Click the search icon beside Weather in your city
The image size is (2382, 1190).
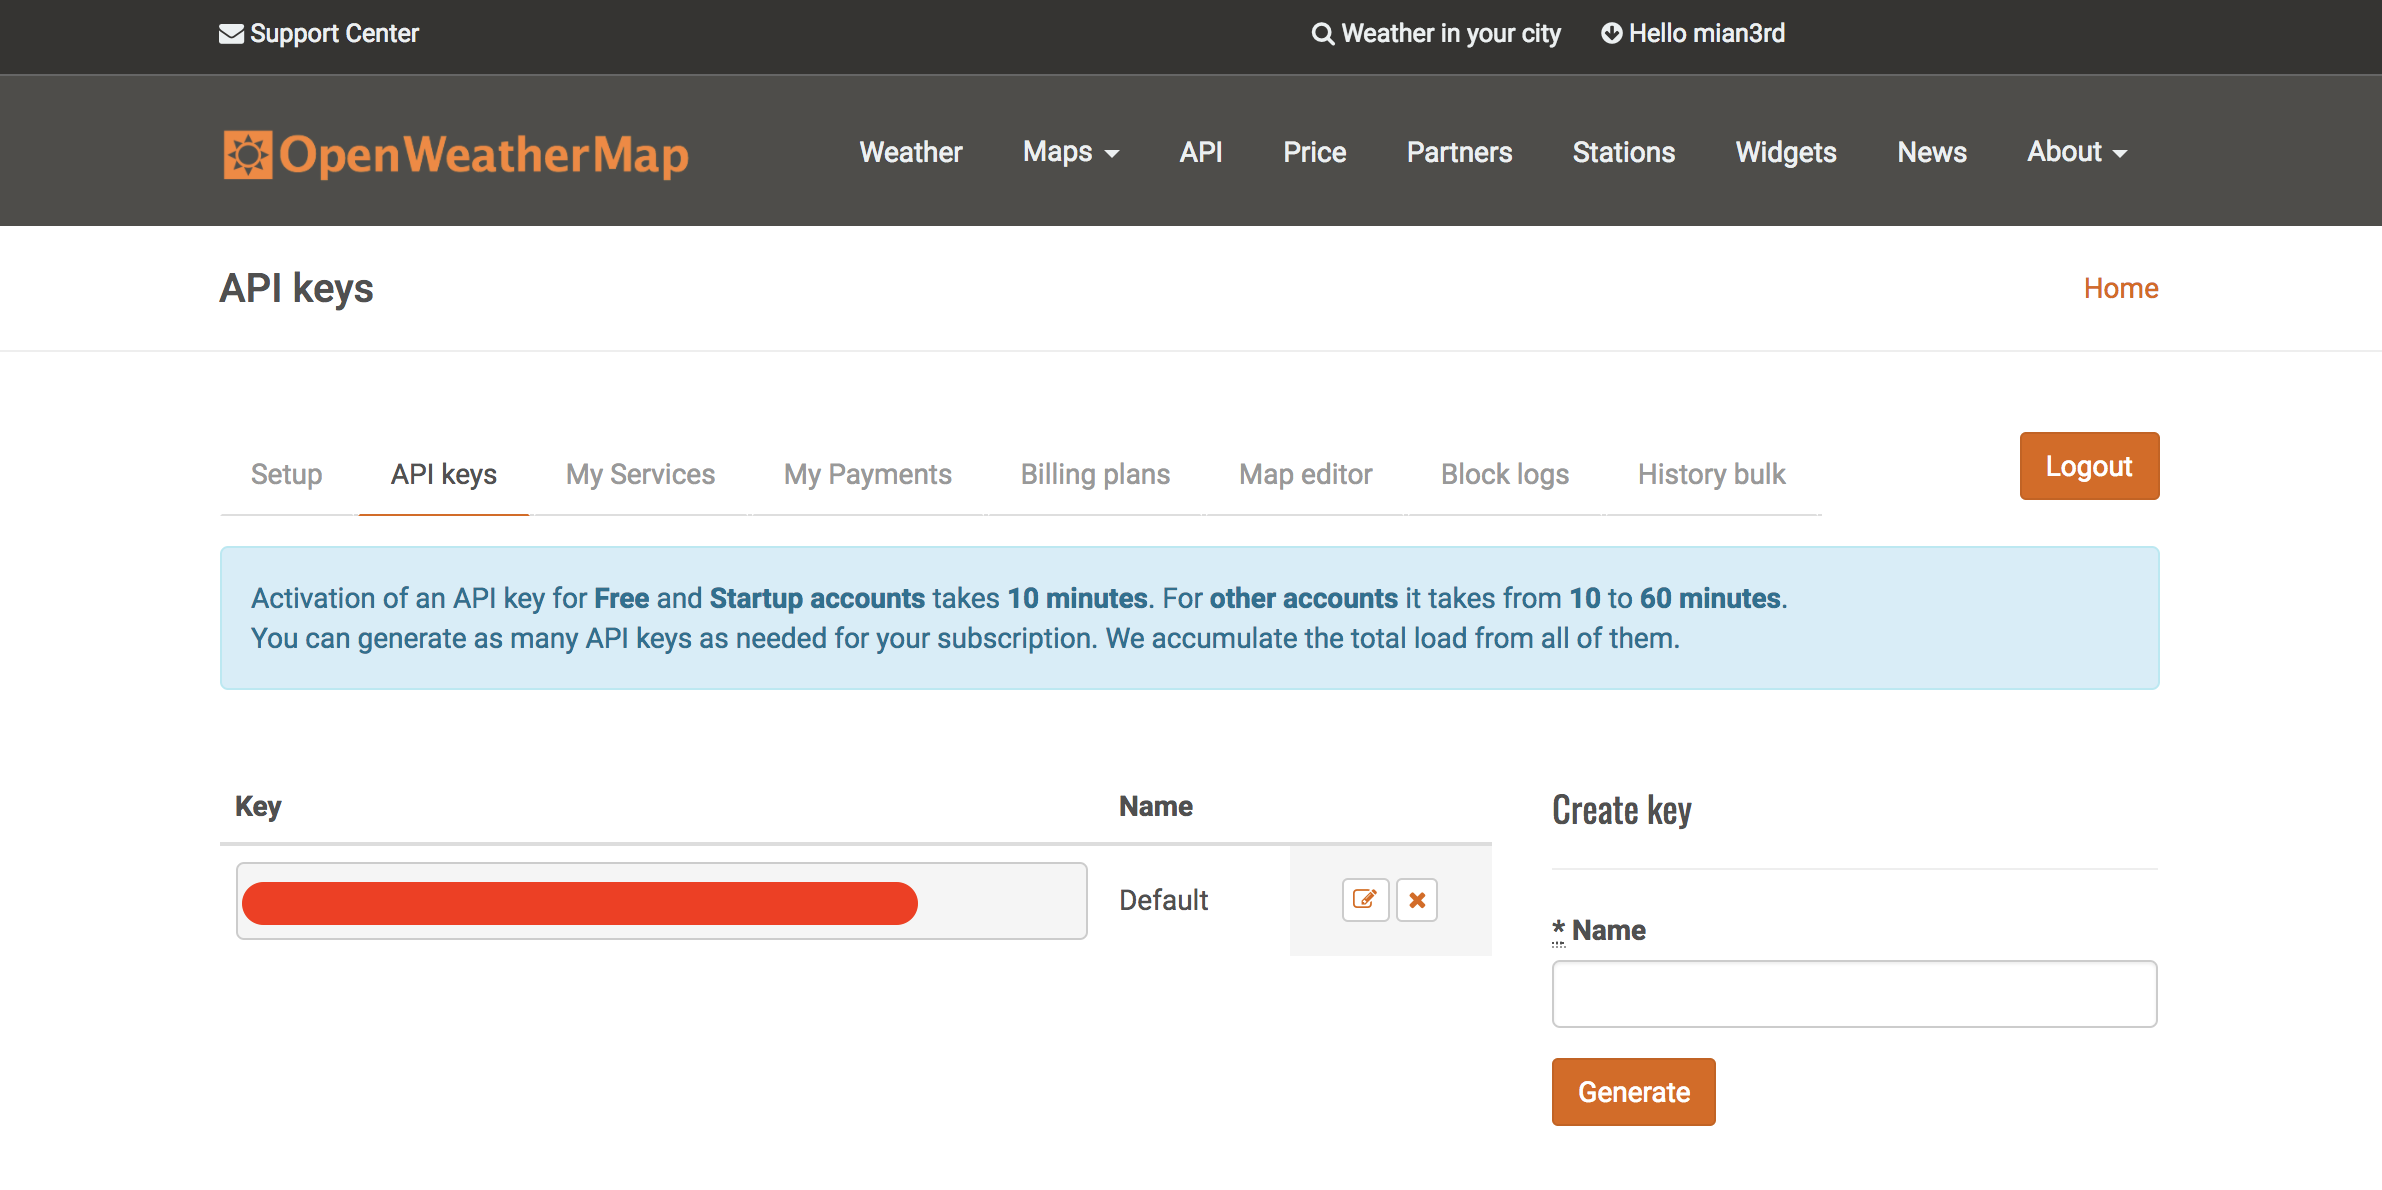1322,33
